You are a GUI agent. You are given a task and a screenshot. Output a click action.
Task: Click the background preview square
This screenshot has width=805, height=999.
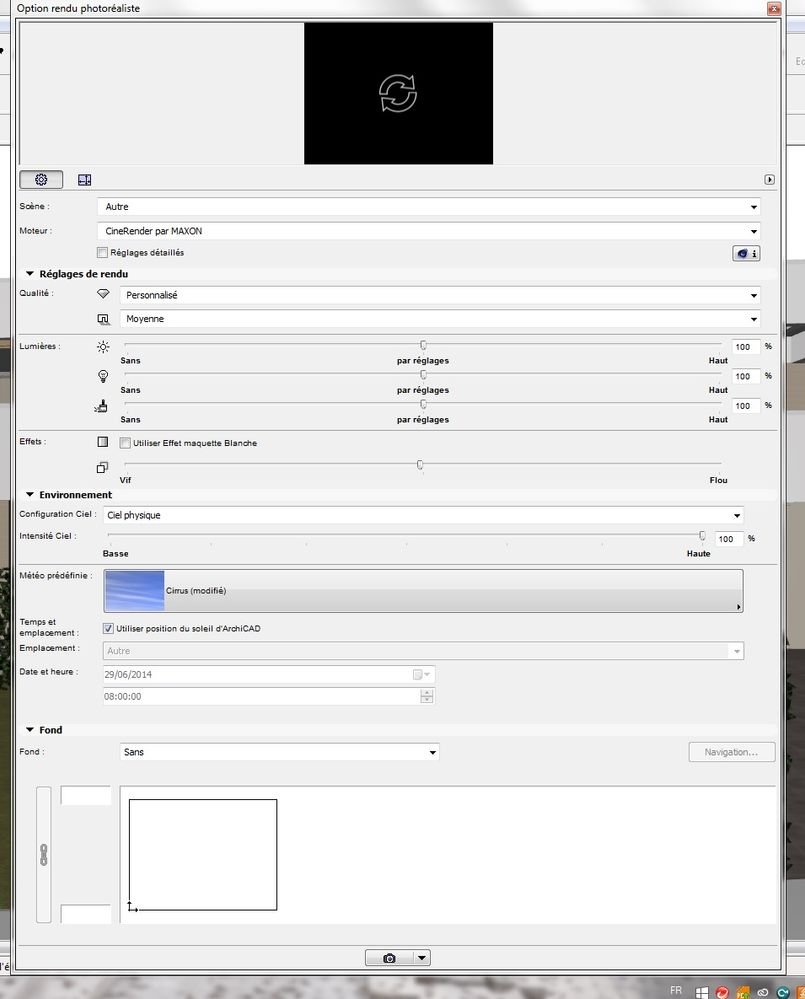[203, 854]
